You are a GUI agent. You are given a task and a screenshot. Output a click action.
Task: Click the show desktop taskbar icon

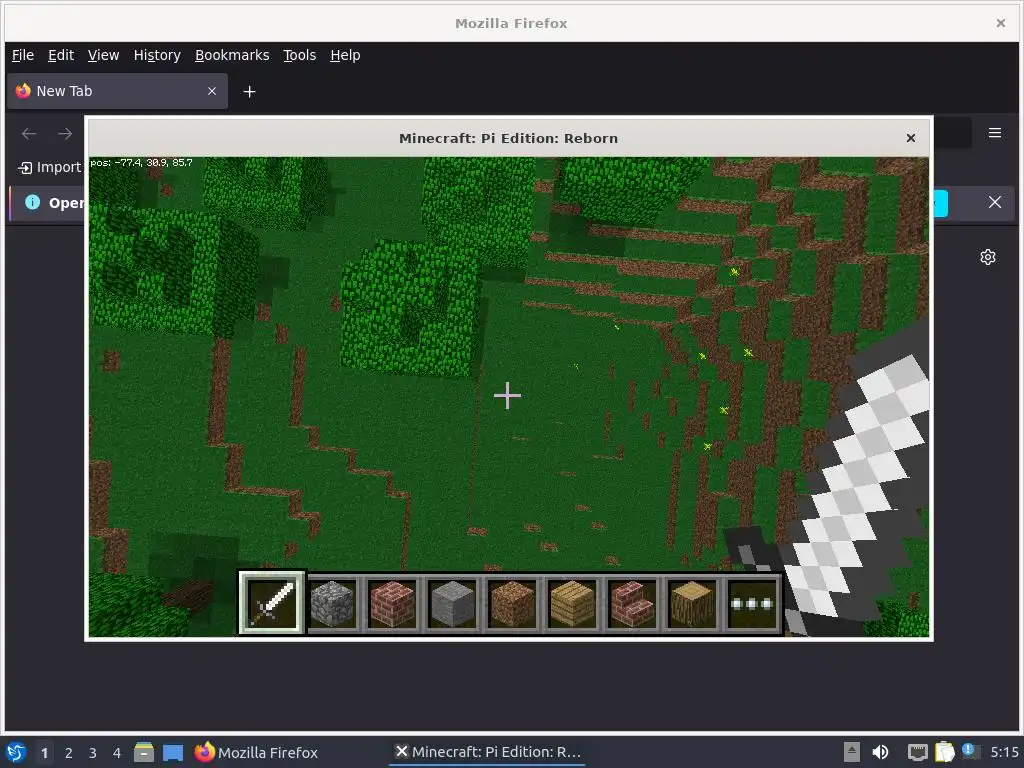tap(173, 753)
